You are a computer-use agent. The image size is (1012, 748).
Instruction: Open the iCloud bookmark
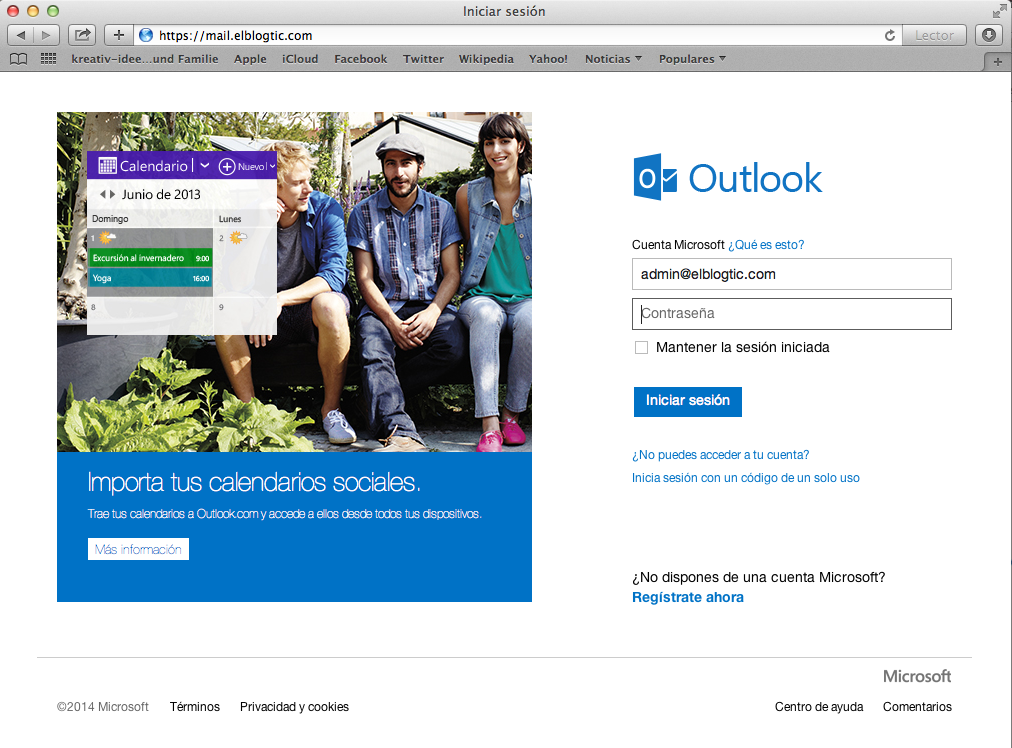coord(300,59)
